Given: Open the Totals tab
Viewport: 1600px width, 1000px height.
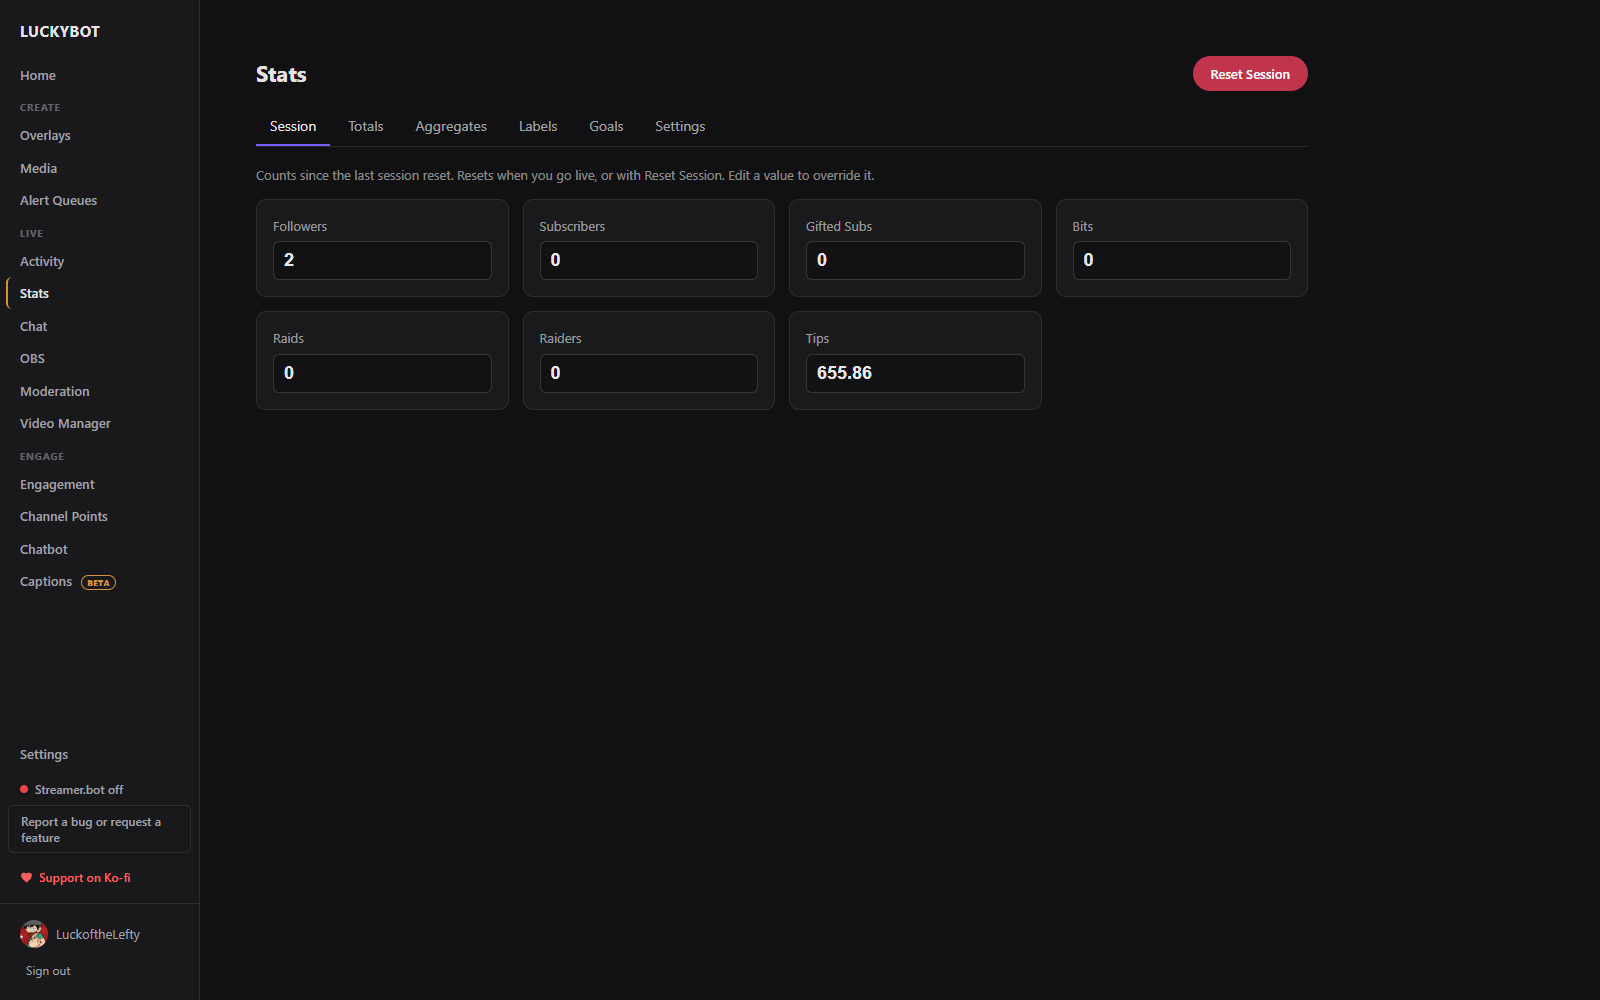Looking at the screenshot, I should (x=366, y=126).
